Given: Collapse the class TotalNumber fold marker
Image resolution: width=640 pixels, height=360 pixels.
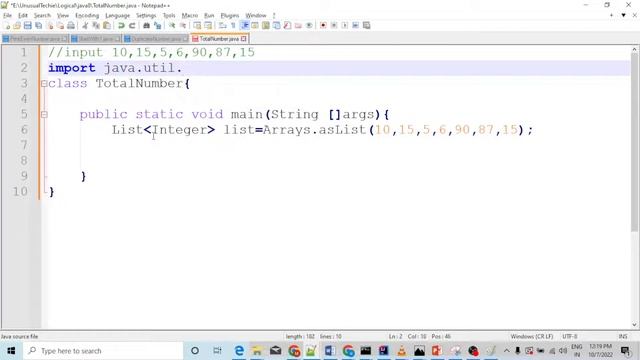Looking at the screenshot, I should (44, 84).
